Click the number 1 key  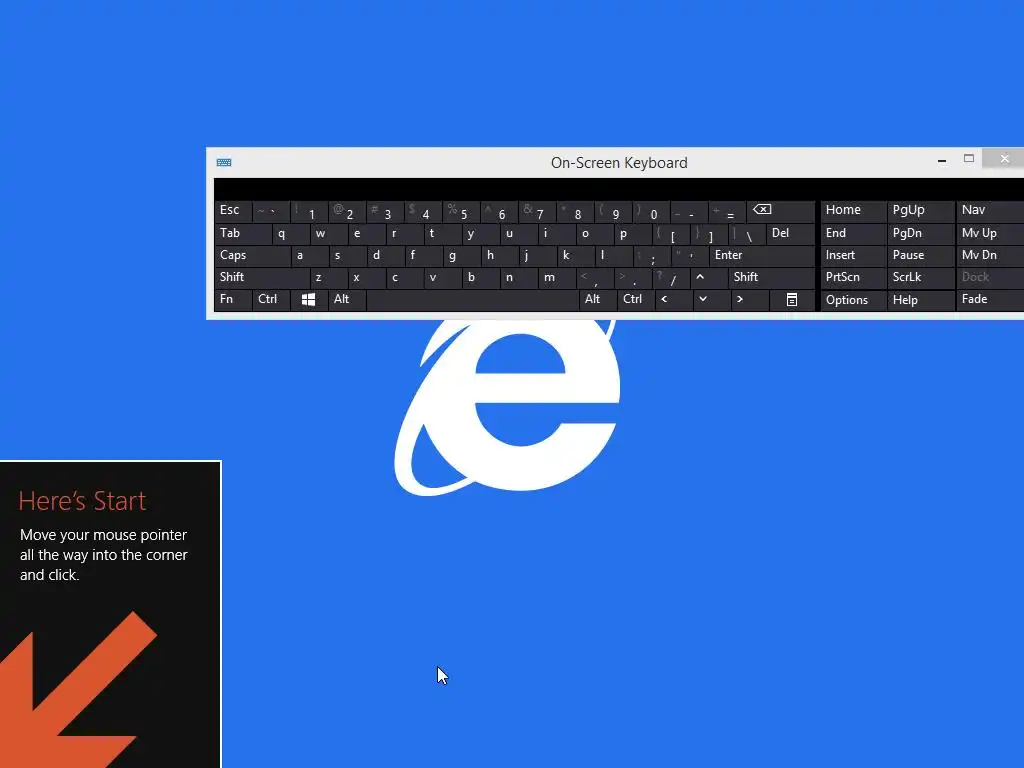coord(309,211)
